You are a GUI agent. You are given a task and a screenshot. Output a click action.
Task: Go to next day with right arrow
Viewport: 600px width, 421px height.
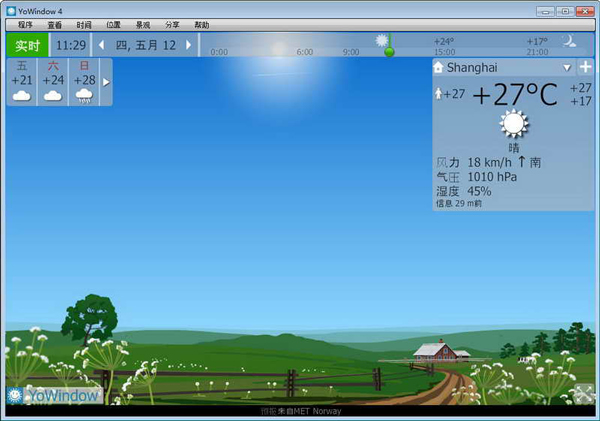(188, 45)
